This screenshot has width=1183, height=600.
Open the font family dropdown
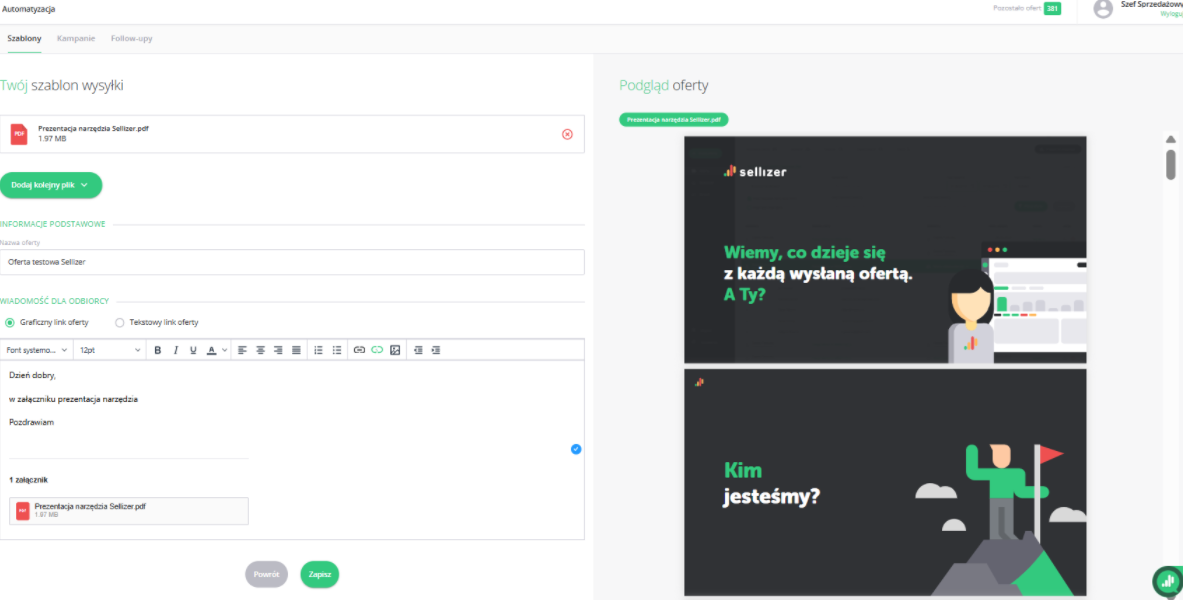[x=37, y=350]
